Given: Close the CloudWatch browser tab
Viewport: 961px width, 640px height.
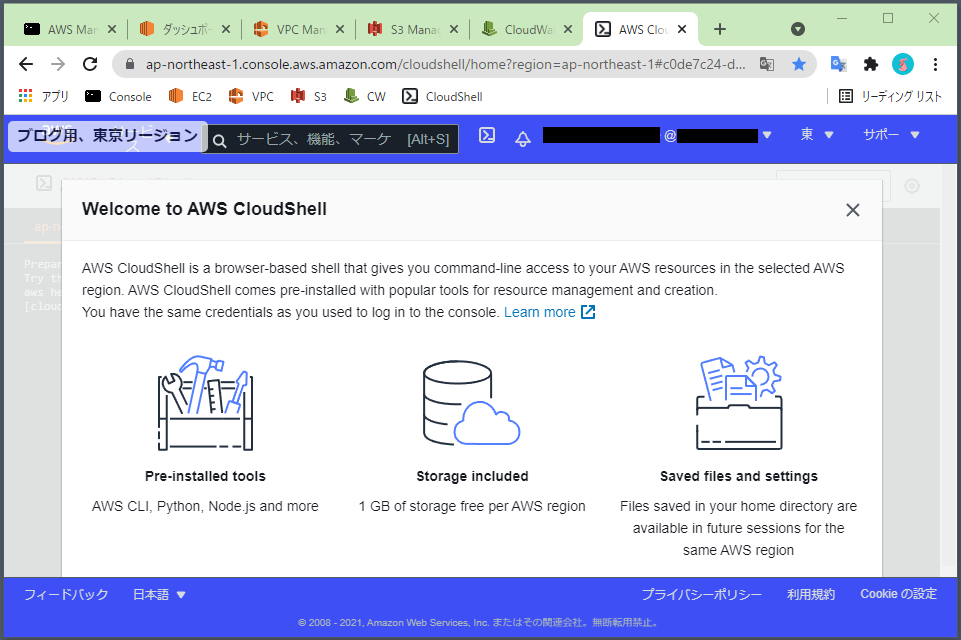Looking at the screenshot, I should click(x=568, y=29).
